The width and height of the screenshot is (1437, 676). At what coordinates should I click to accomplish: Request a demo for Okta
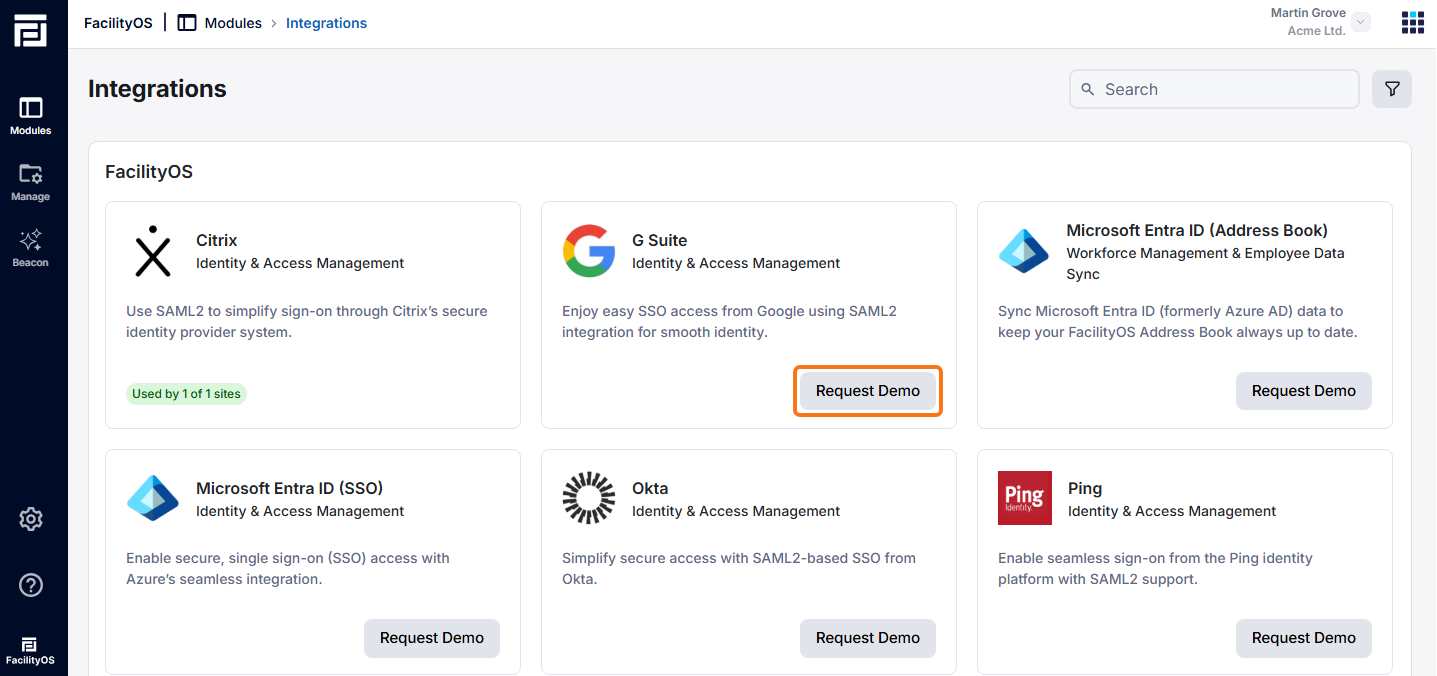[x=867, y=638]
